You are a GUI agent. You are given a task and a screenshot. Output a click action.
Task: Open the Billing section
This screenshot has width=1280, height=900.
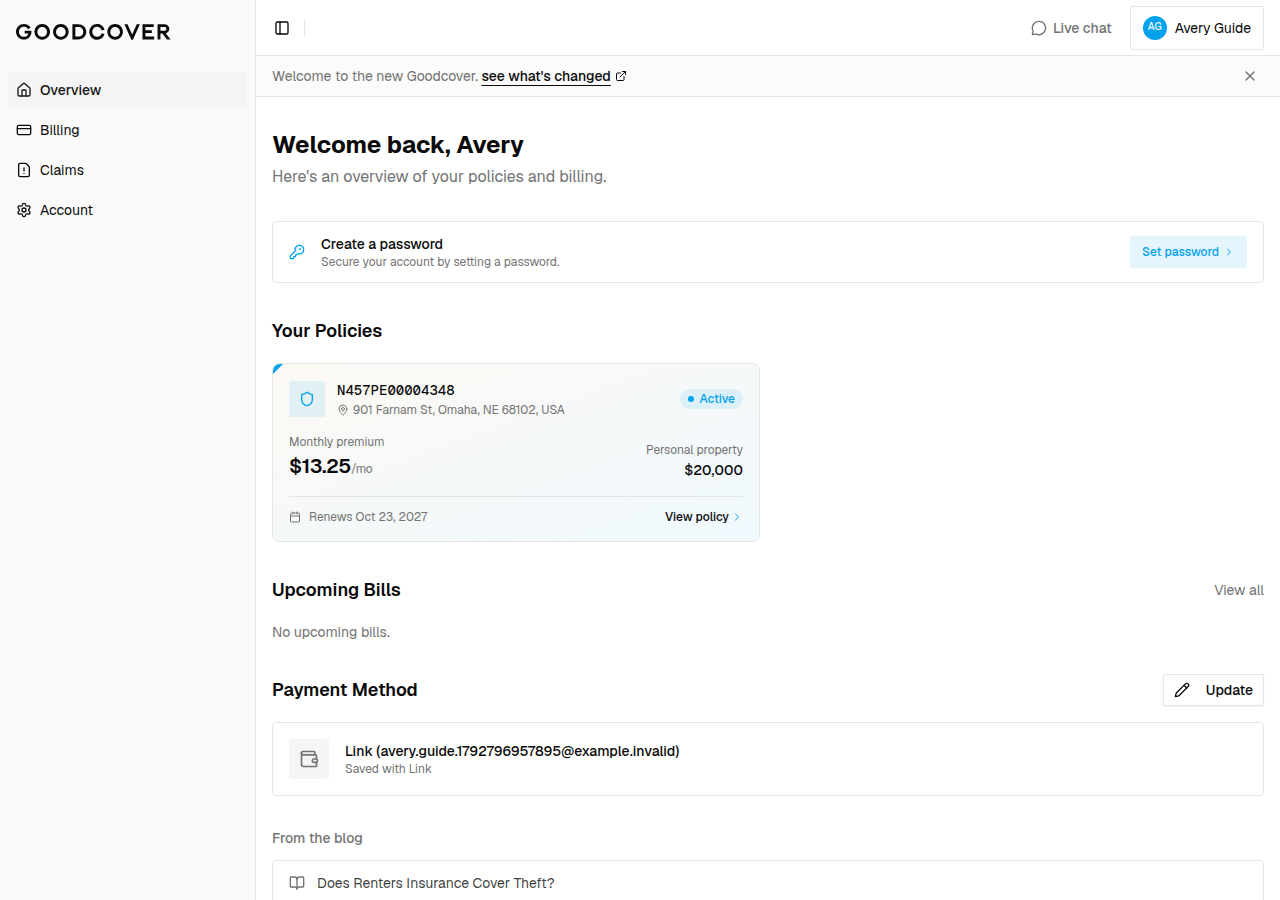127,130
